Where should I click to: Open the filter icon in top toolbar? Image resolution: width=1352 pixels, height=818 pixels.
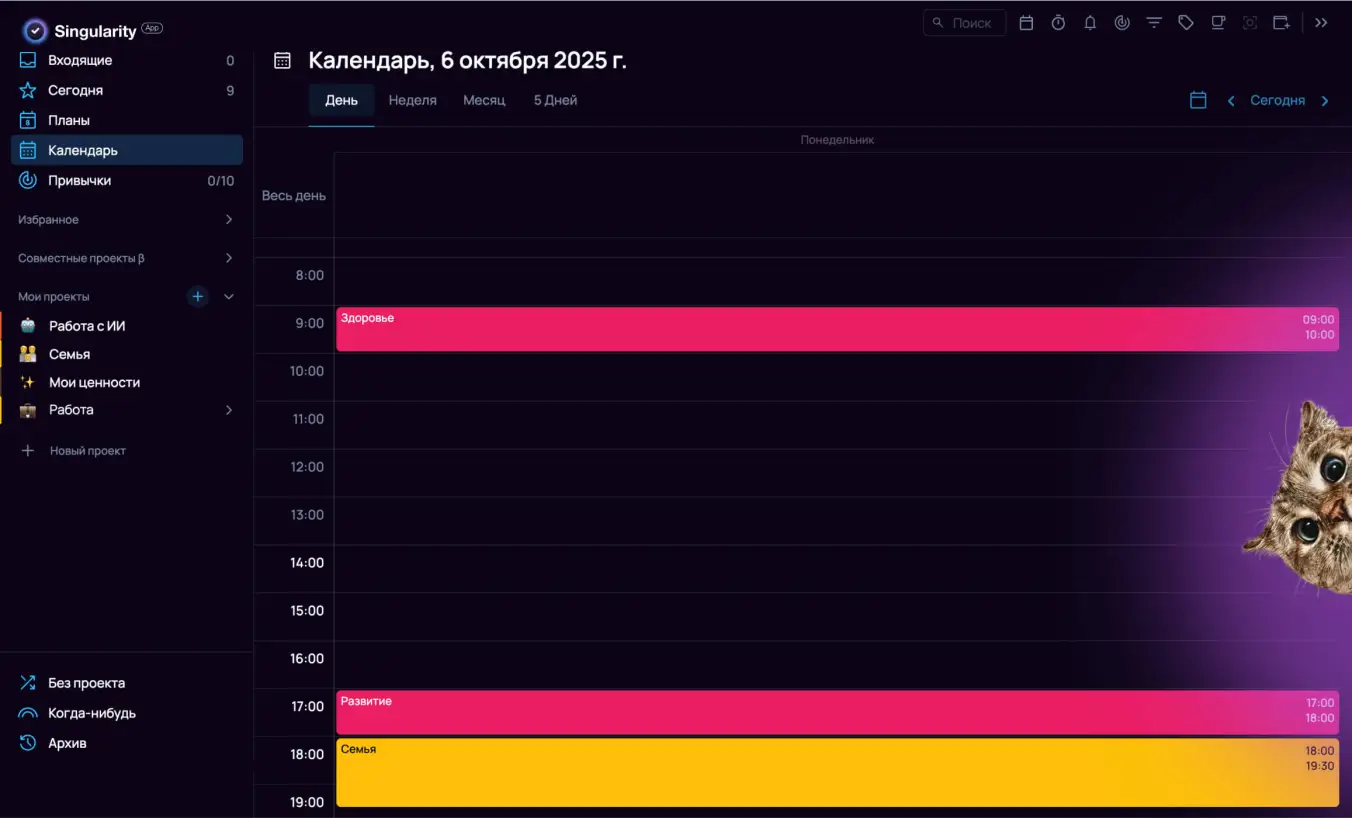point(1154,23)
